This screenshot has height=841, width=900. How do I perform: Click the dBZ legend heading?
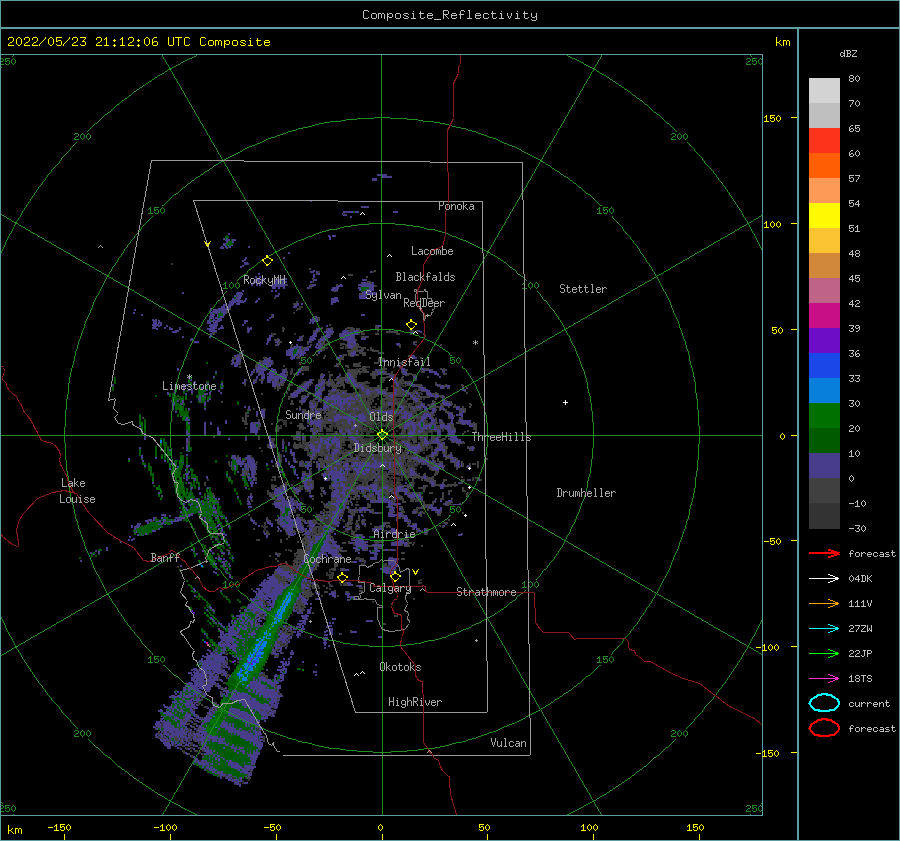848,53
